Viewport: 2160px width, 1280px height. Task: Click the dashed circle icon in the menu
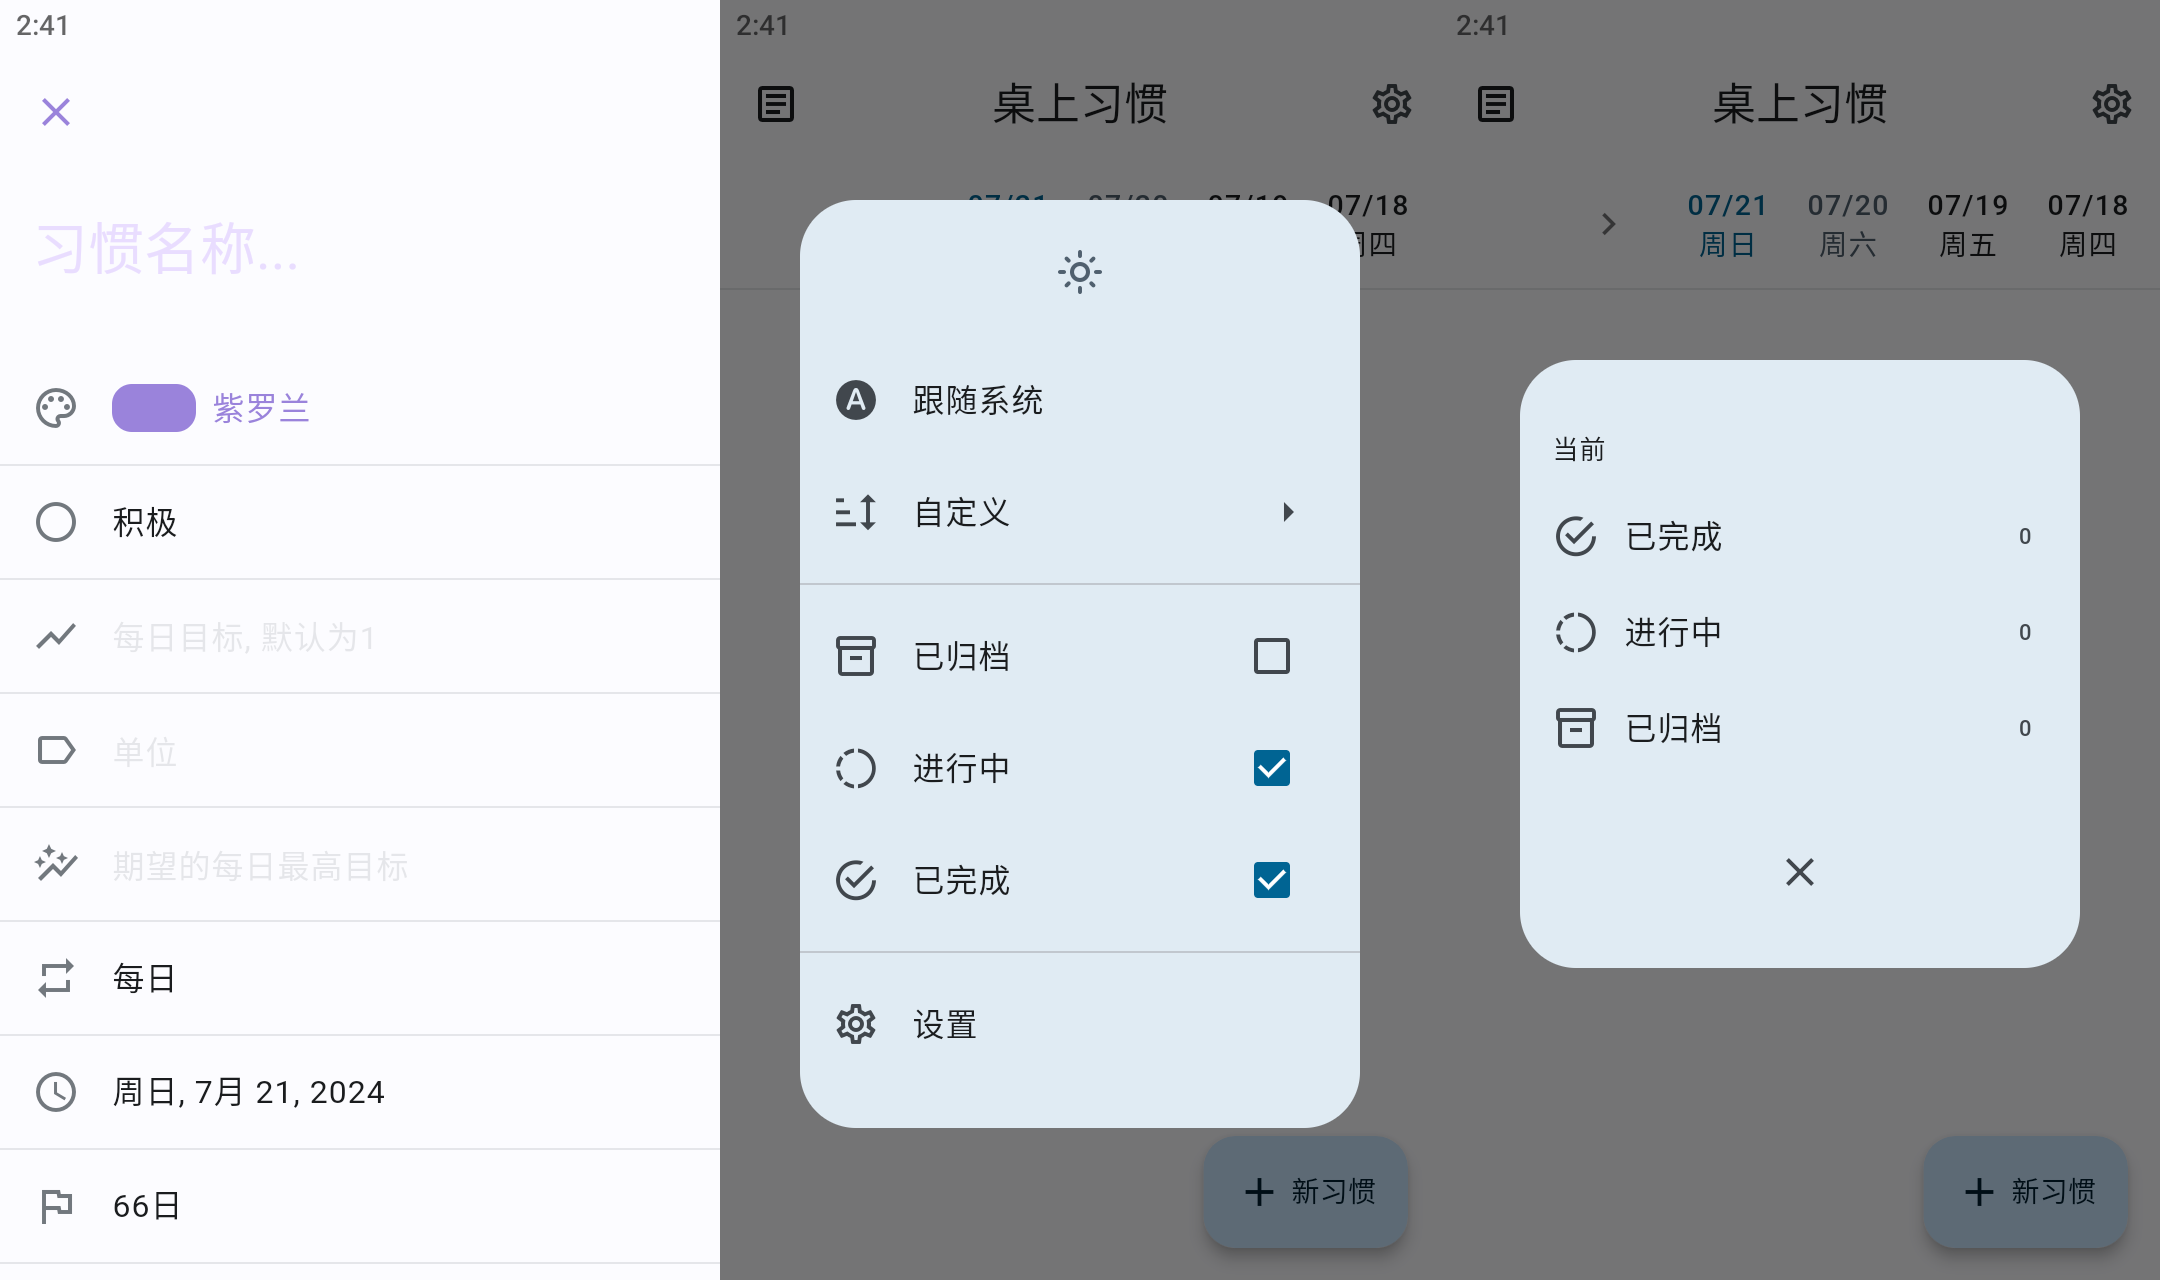pos(856,768)
